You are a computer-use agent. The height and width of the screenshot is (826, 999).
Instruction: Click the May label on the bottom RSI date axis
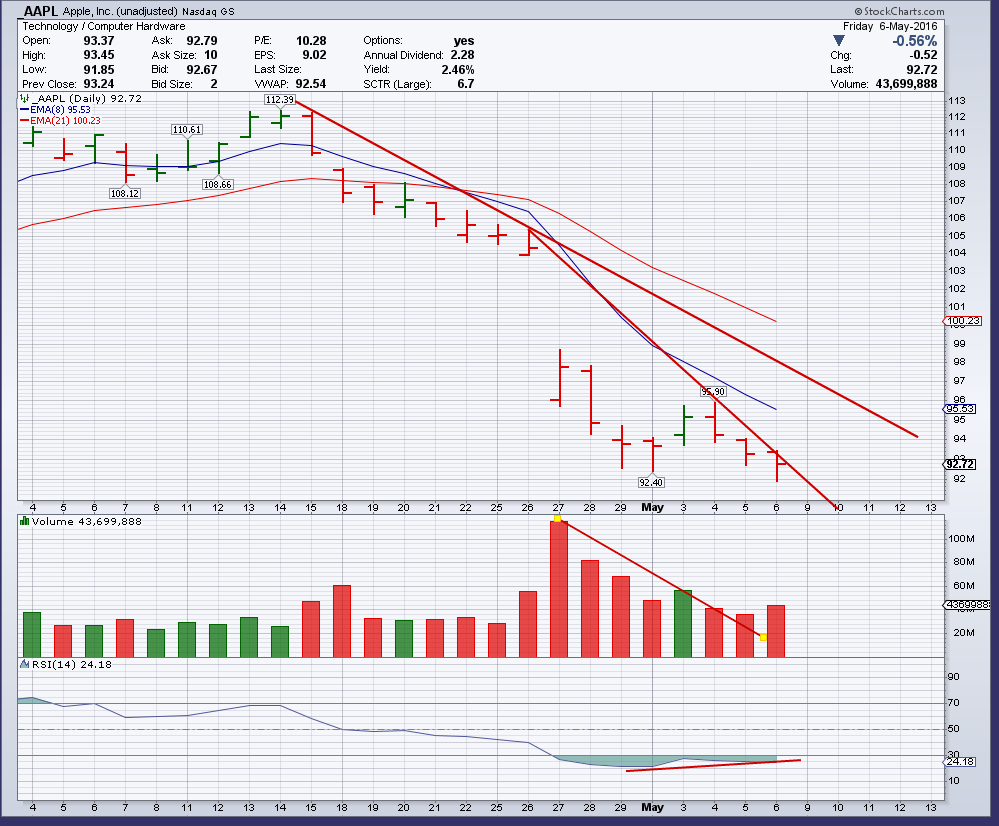(652, 807)
